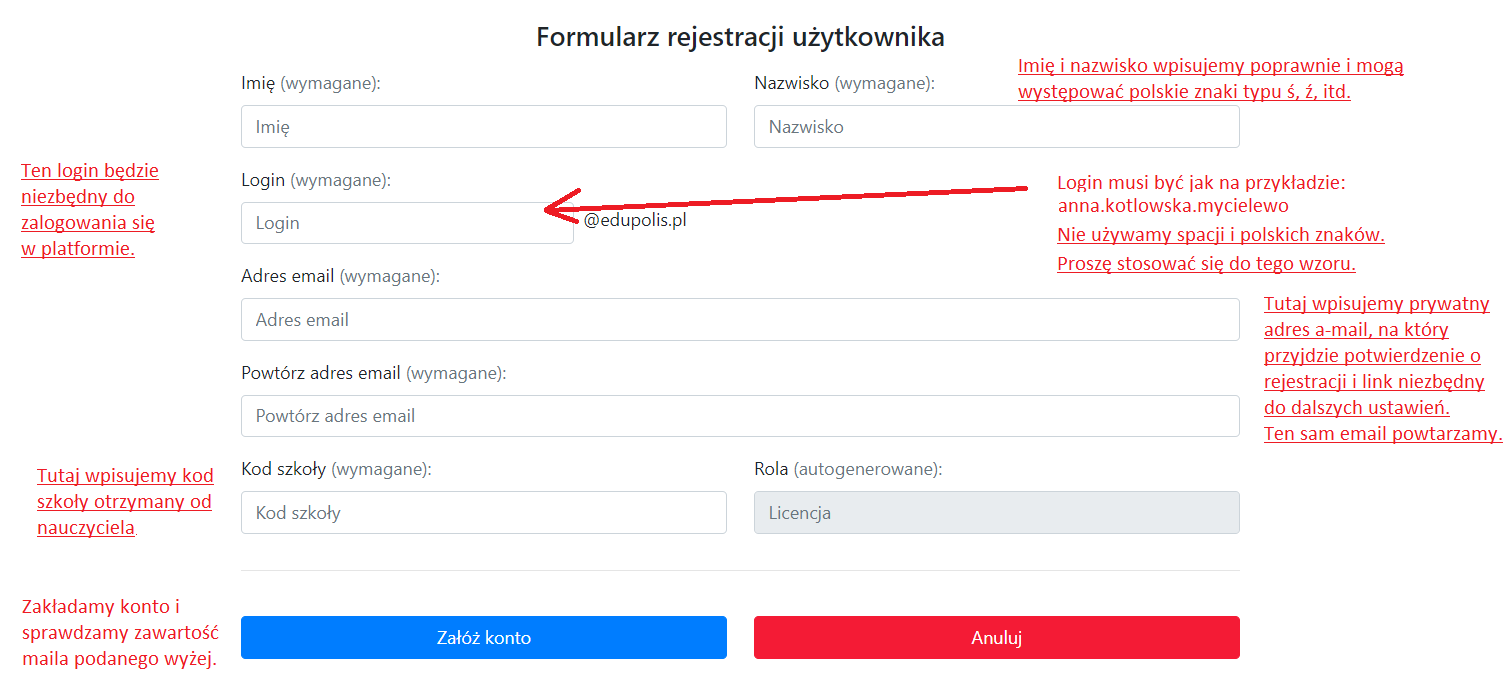Submit the form with Załóż konto

click(x=484, y=637)
